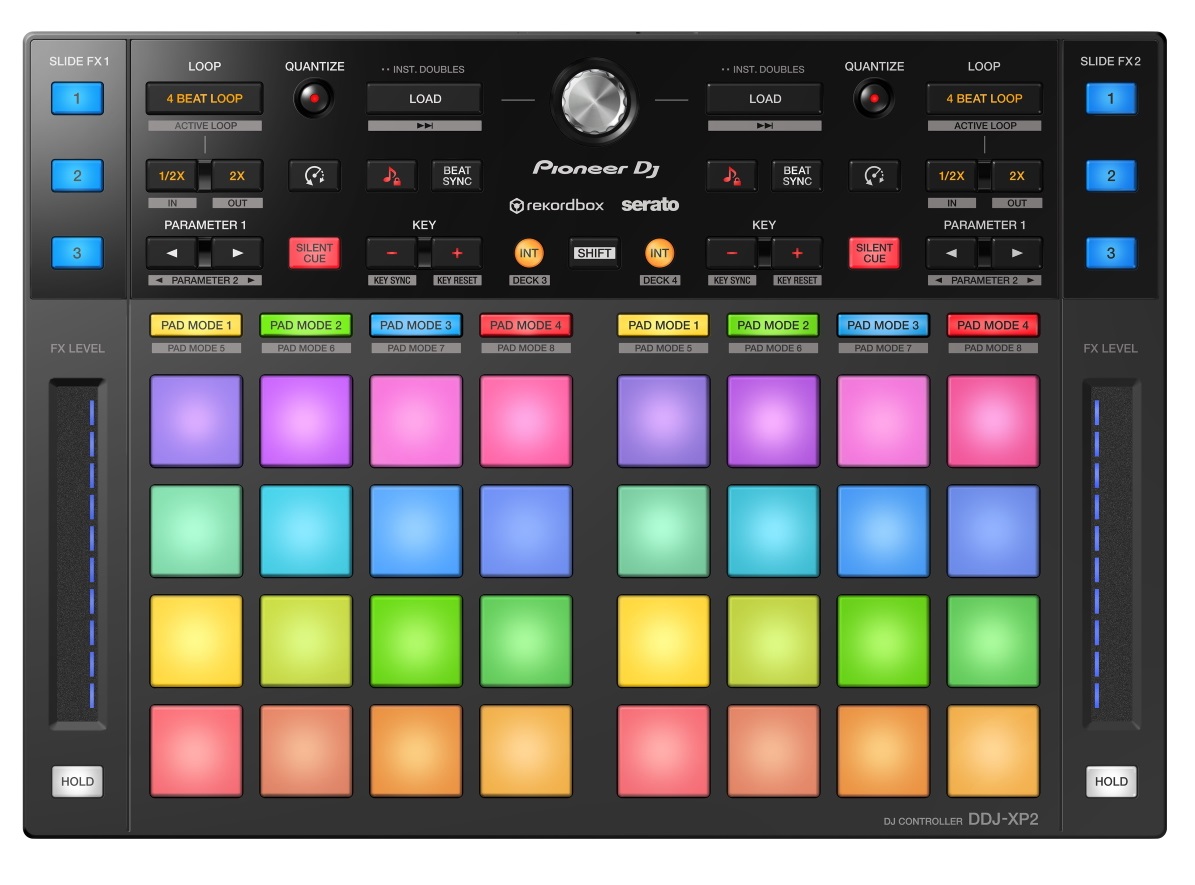The width and height of the screenshot is (1195, 885).
Task: Tap the key lock note icon on right deck
Action: [732, 176]
